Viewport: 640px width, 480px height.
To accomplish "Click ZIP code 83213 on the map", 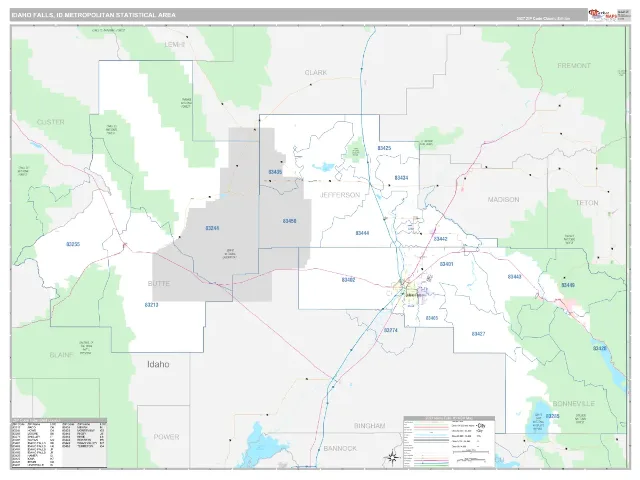I will click(x=151, y=305).
